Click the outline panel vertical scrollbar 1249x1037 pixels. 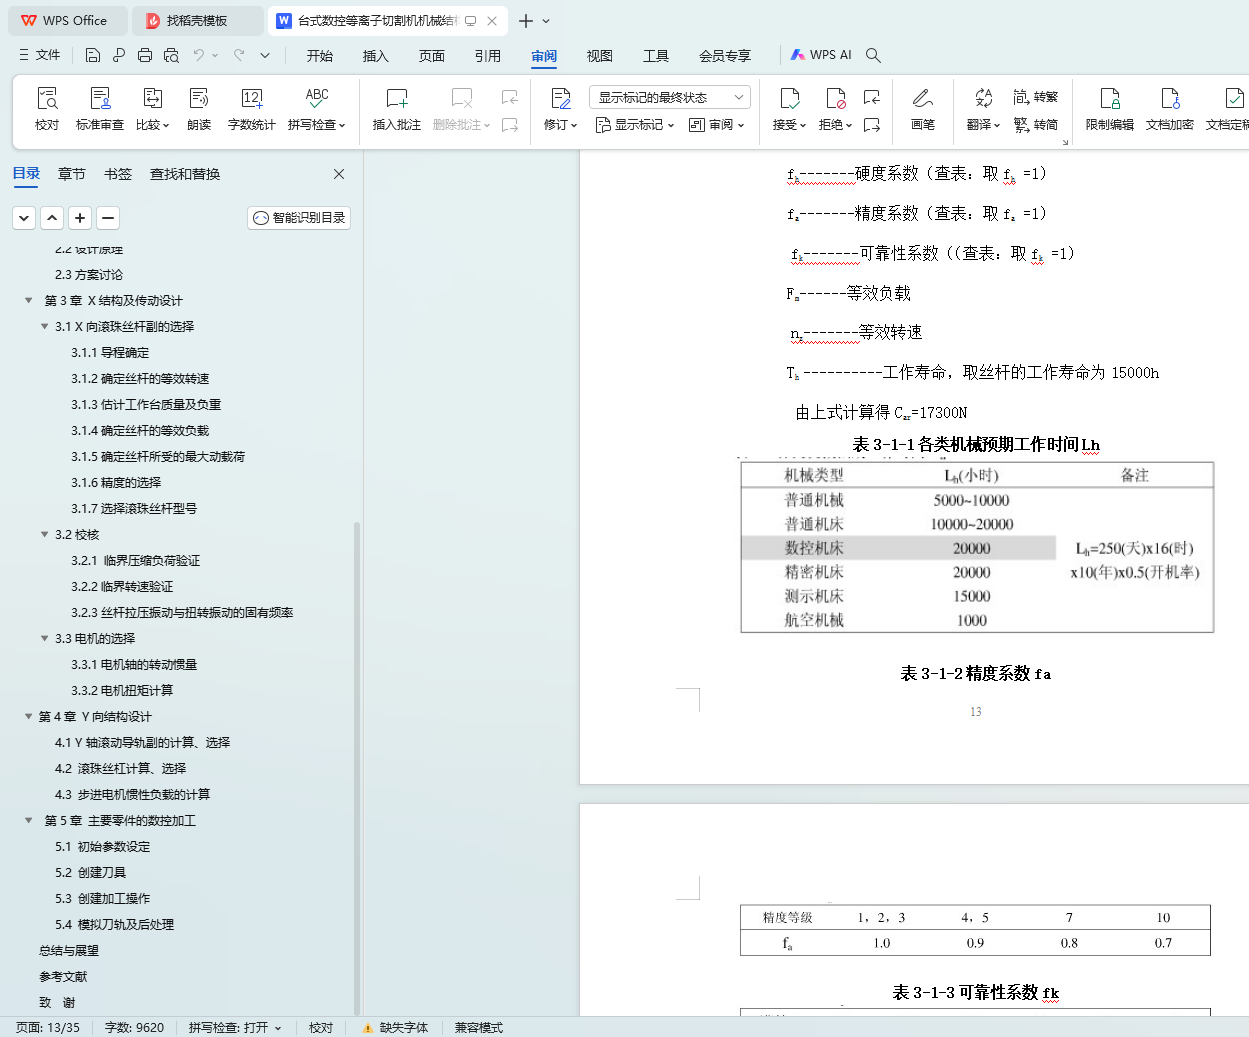tap(357, 768)
